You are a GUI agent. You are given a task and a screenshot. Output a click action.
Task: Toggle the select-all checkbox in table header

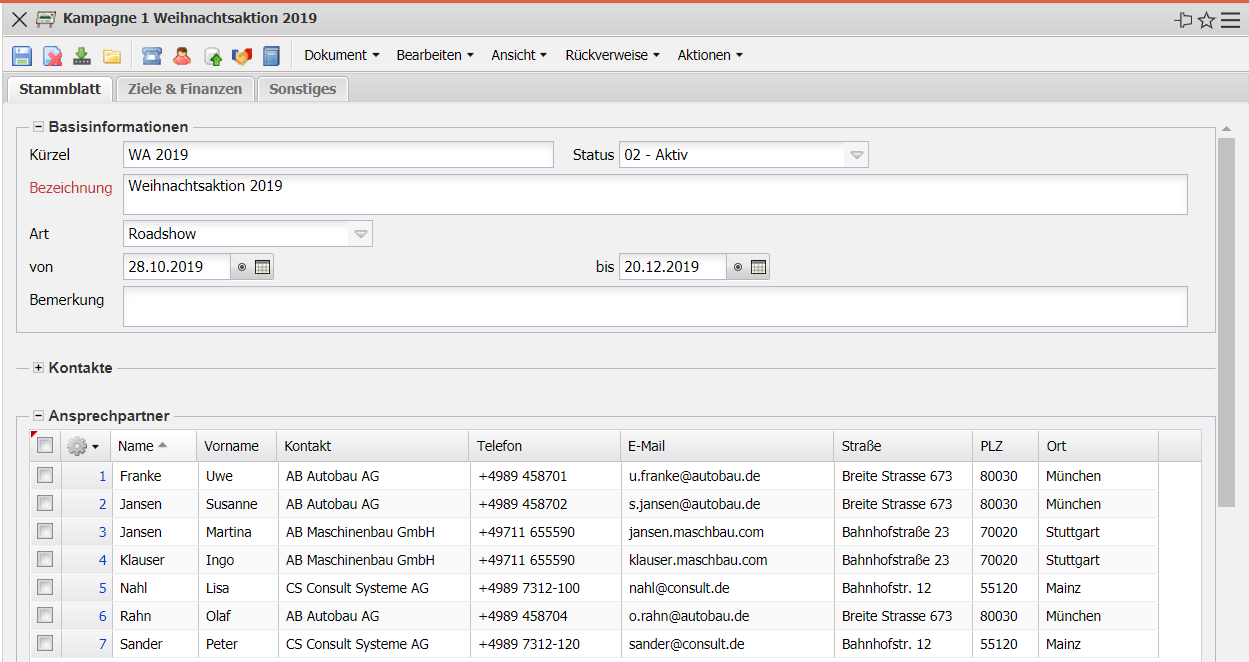45,446
